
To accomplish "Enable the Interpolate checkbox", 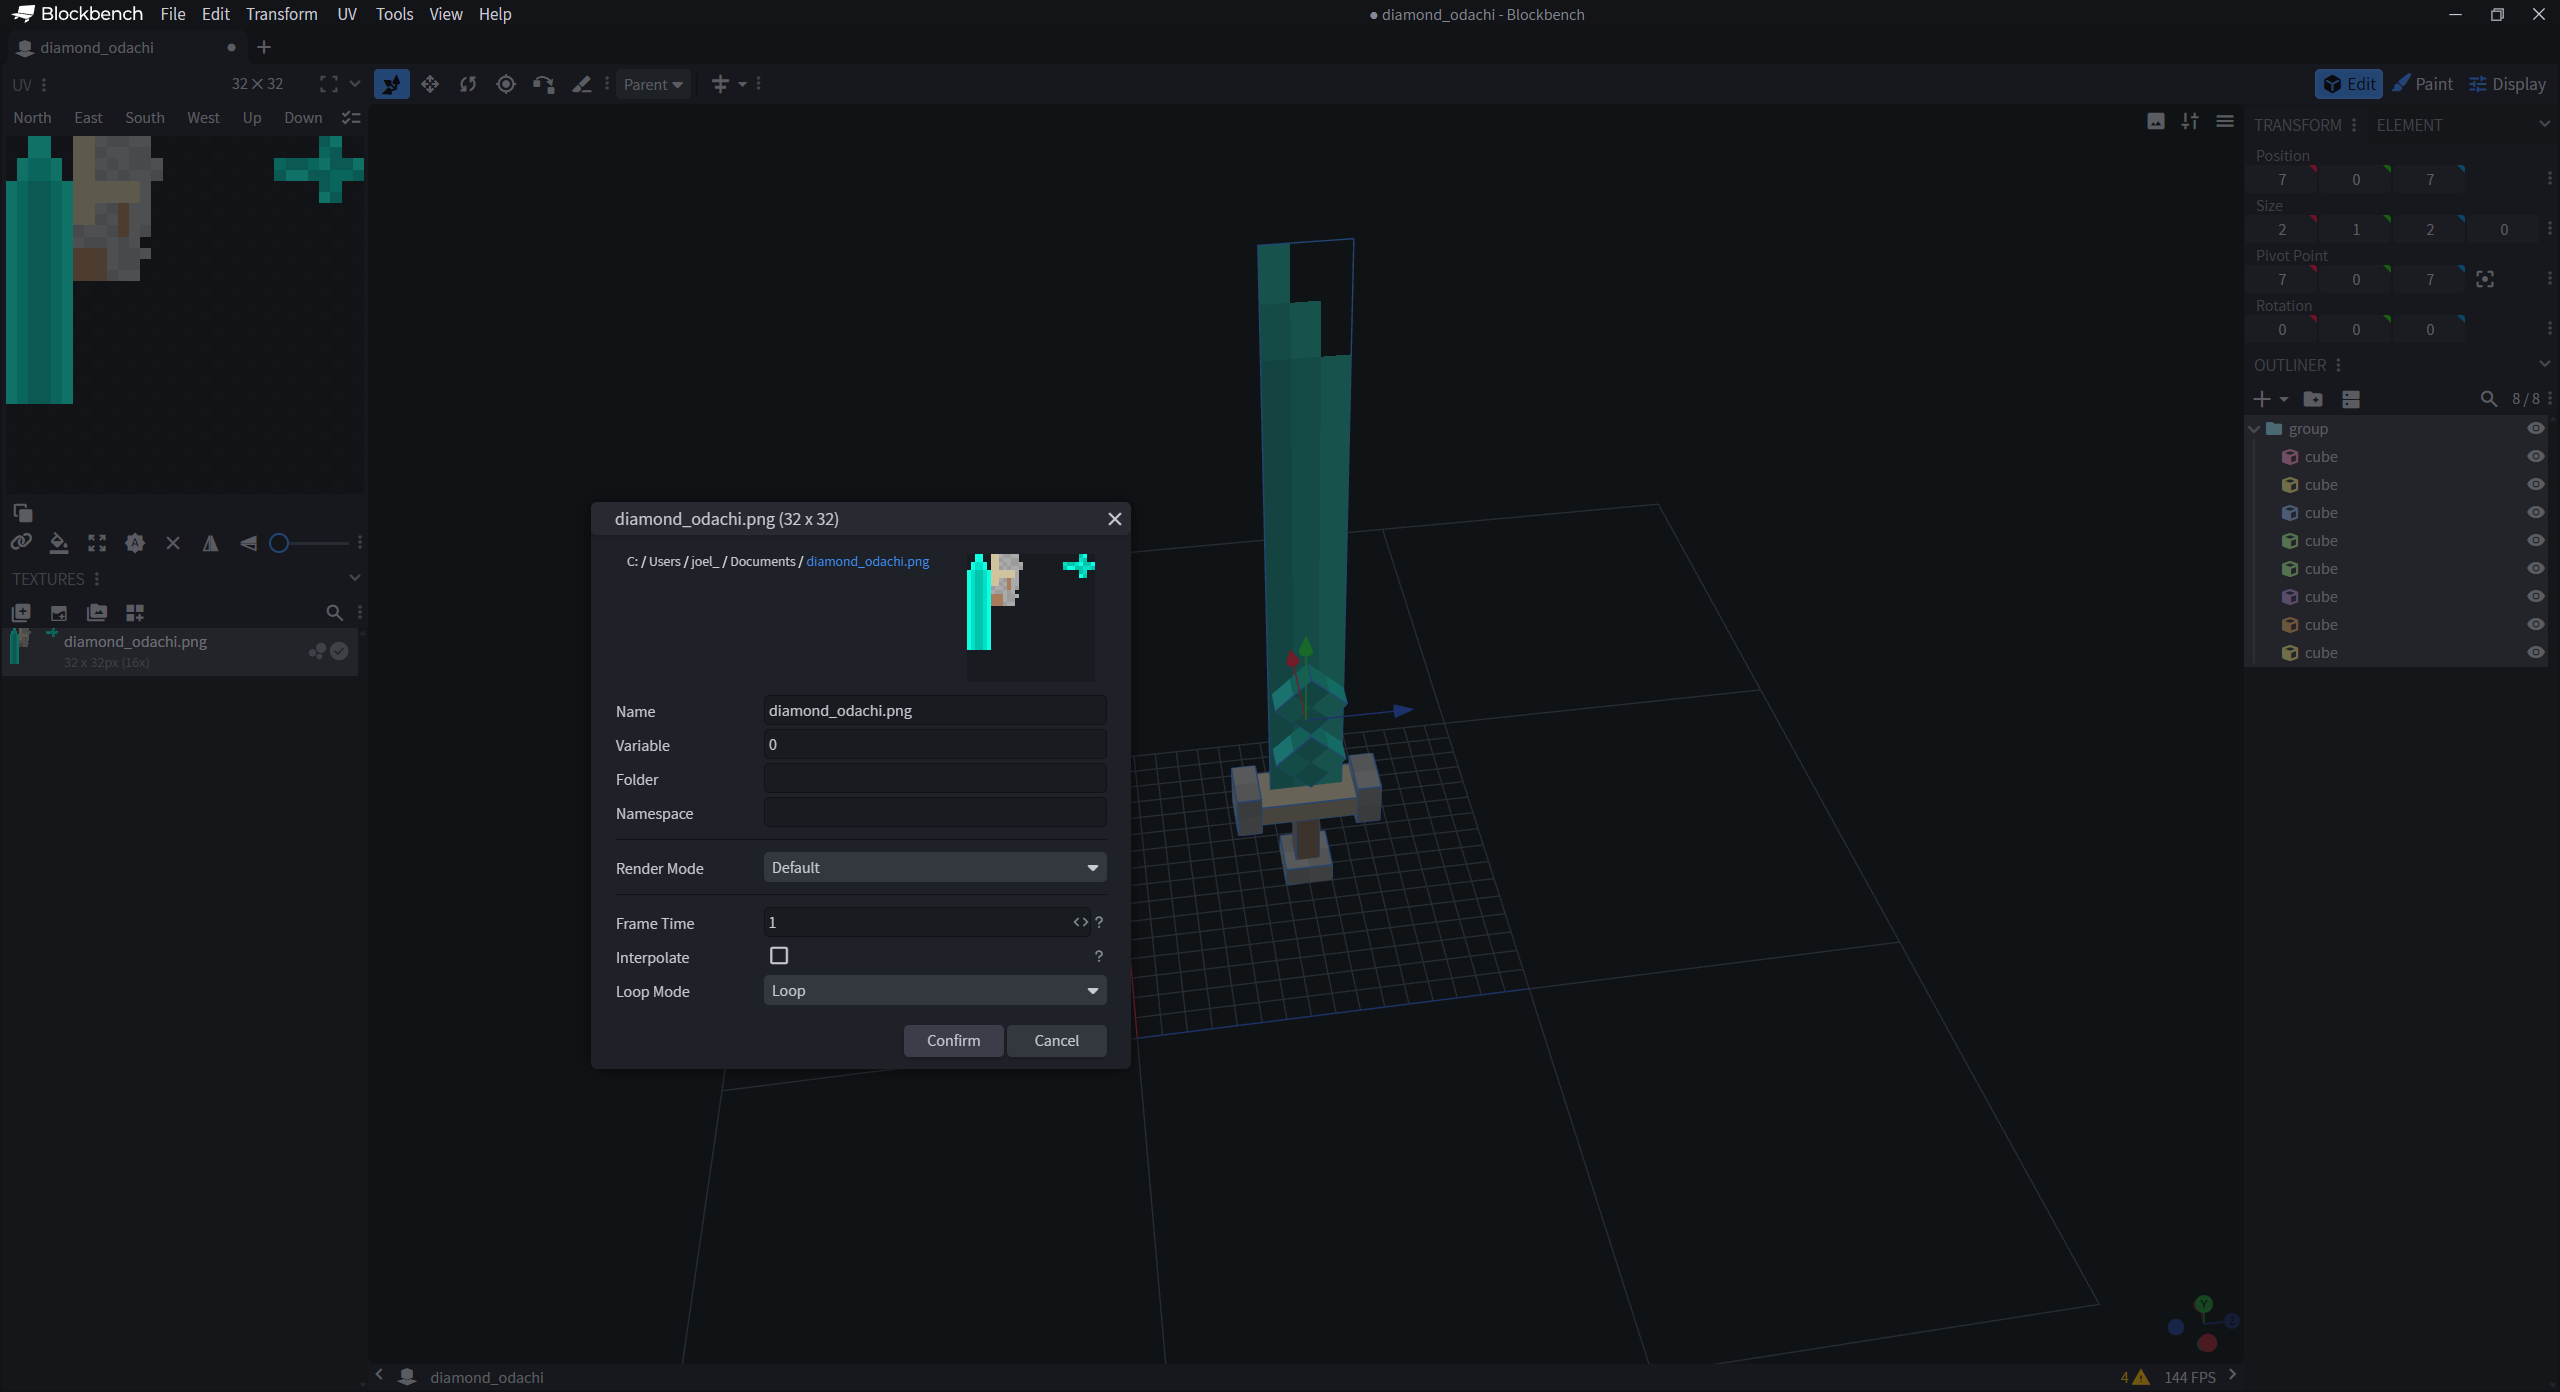I will (x=779, y=956).
